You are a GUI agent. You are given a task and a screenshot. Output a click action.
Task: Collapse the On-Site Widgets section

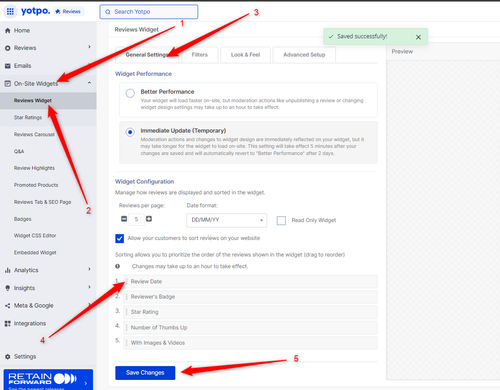coord(89,83)
